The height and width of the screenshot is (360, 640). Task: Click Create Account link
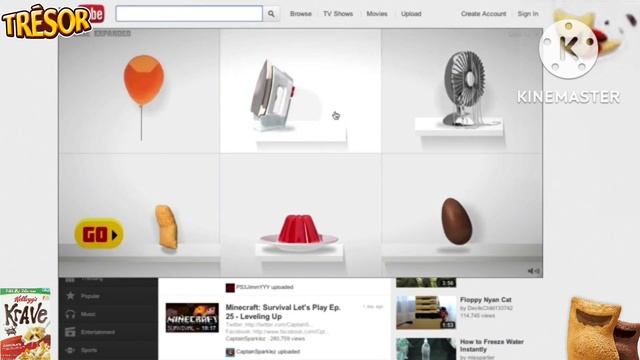coord(483,14)
